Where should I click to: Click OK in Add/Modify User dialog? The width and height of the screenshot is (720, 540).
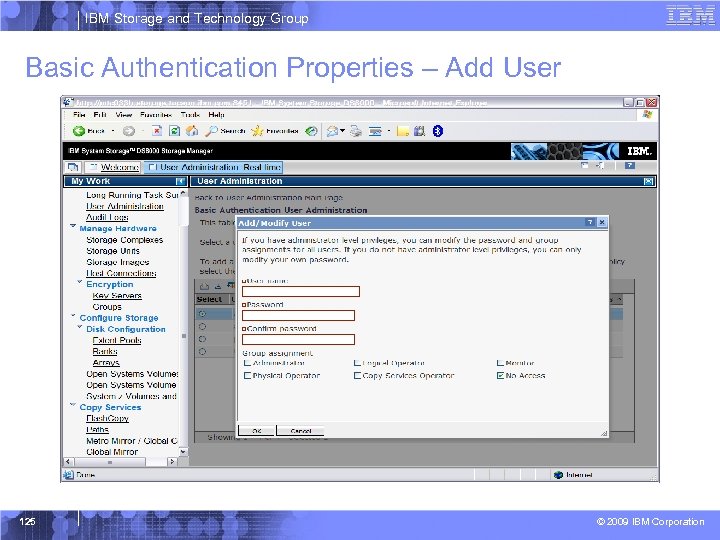click(x=257, y=431)
